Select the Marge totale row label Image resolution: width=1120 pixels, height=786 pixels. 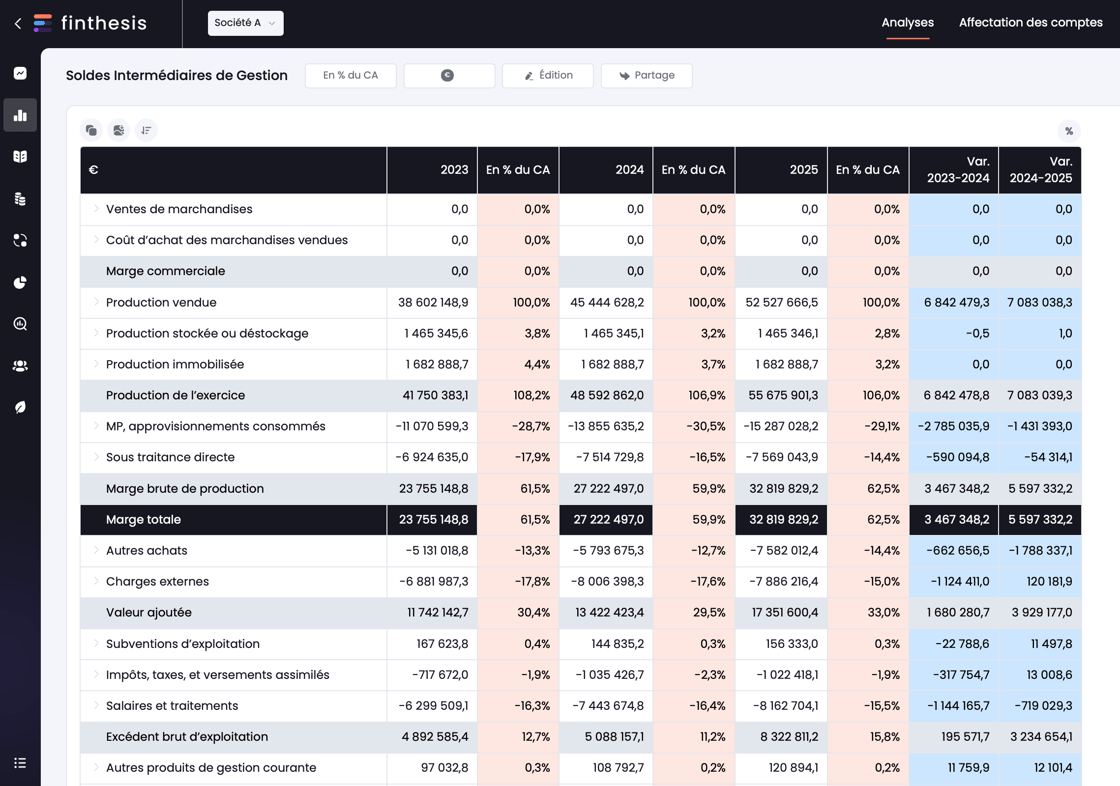click(x=144, y=519)
